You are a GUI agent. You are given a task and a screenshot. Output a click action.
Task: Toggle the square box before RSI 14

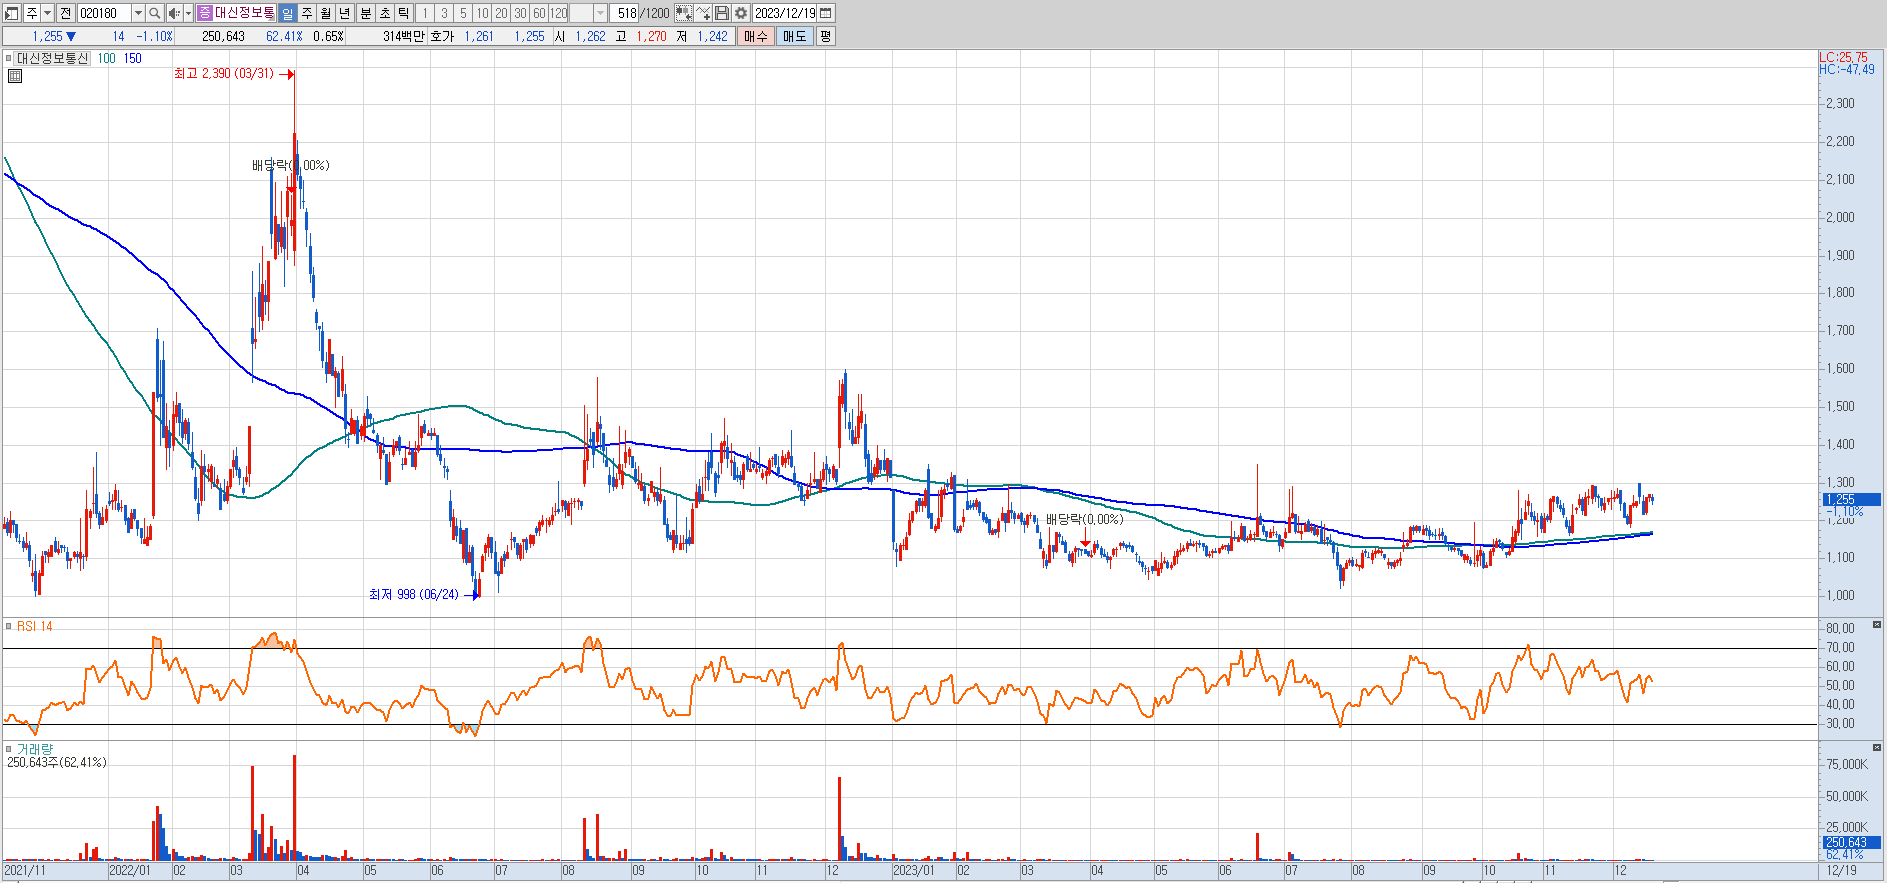pos(8,626)
